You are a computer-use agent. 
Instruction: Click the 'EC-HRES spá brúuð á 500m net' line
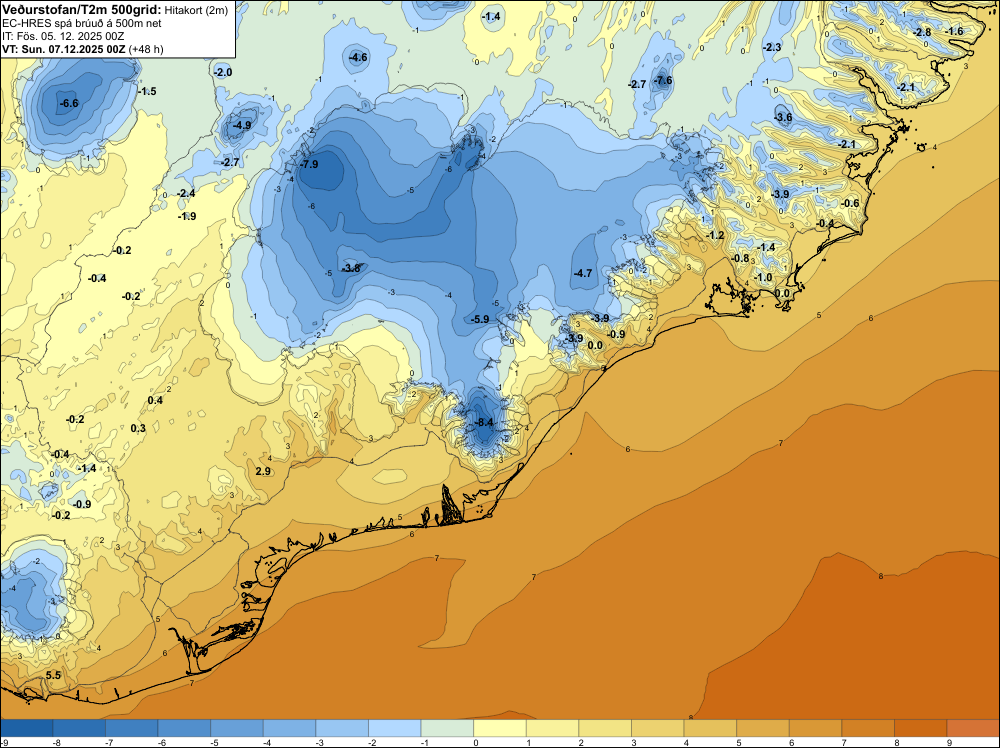tap(81, 23)
